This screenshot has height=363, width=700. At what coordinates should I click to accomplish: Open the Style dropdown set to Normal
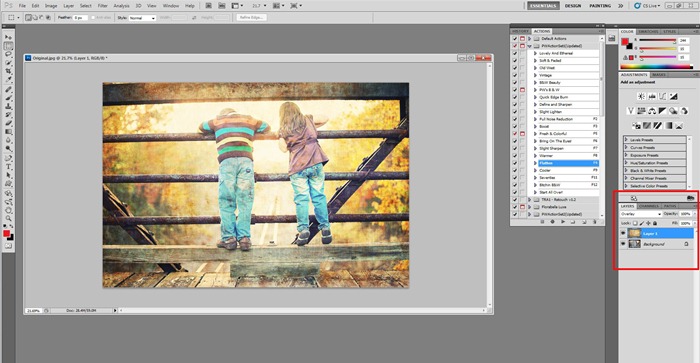coord(142,18)
